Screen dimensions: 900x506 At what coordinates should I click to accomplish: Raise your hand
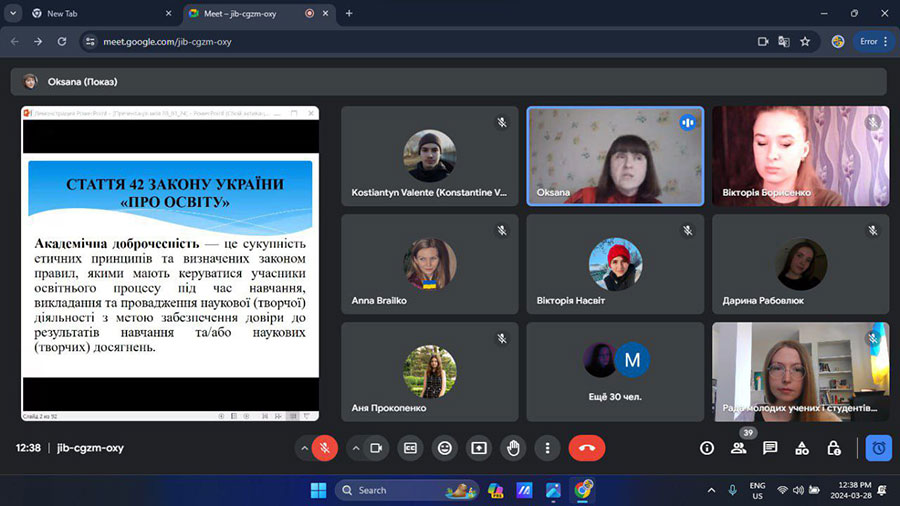point(513,448)
